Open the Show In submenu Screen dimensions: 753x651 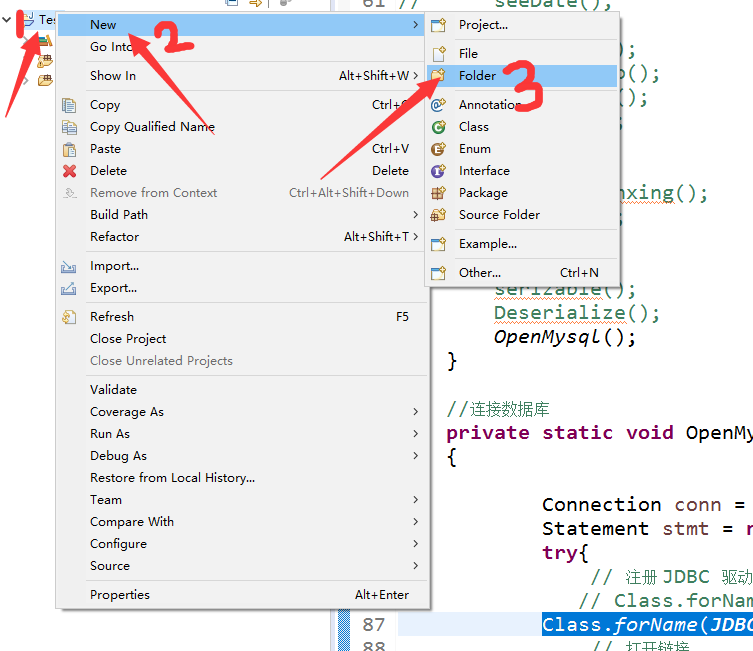point(240,76)
